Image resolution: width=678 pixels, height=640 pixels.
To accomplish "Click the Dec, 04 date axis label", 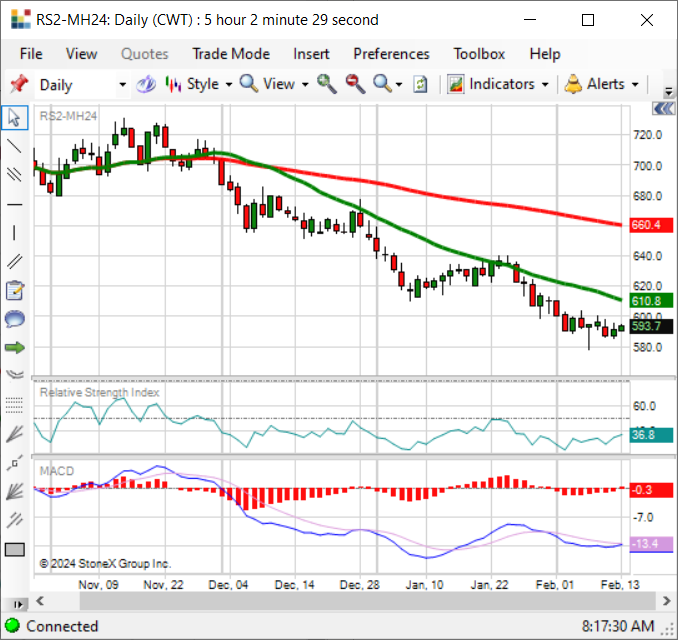I will (228, 585).
